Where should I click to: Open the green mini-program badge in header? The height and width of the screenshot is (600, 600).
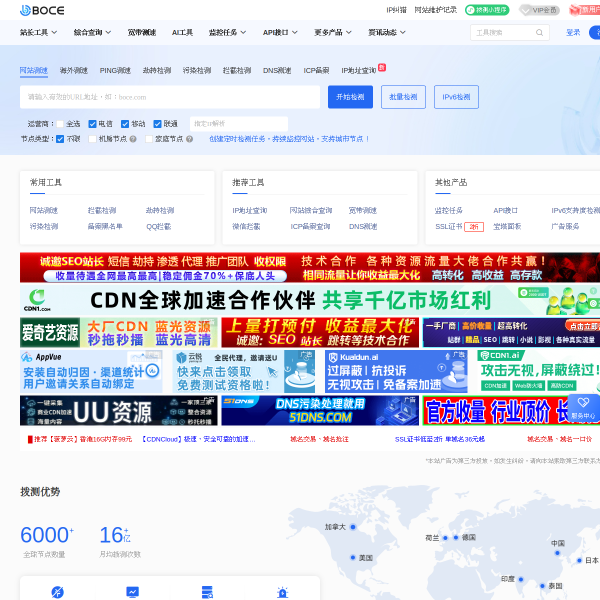487,10
